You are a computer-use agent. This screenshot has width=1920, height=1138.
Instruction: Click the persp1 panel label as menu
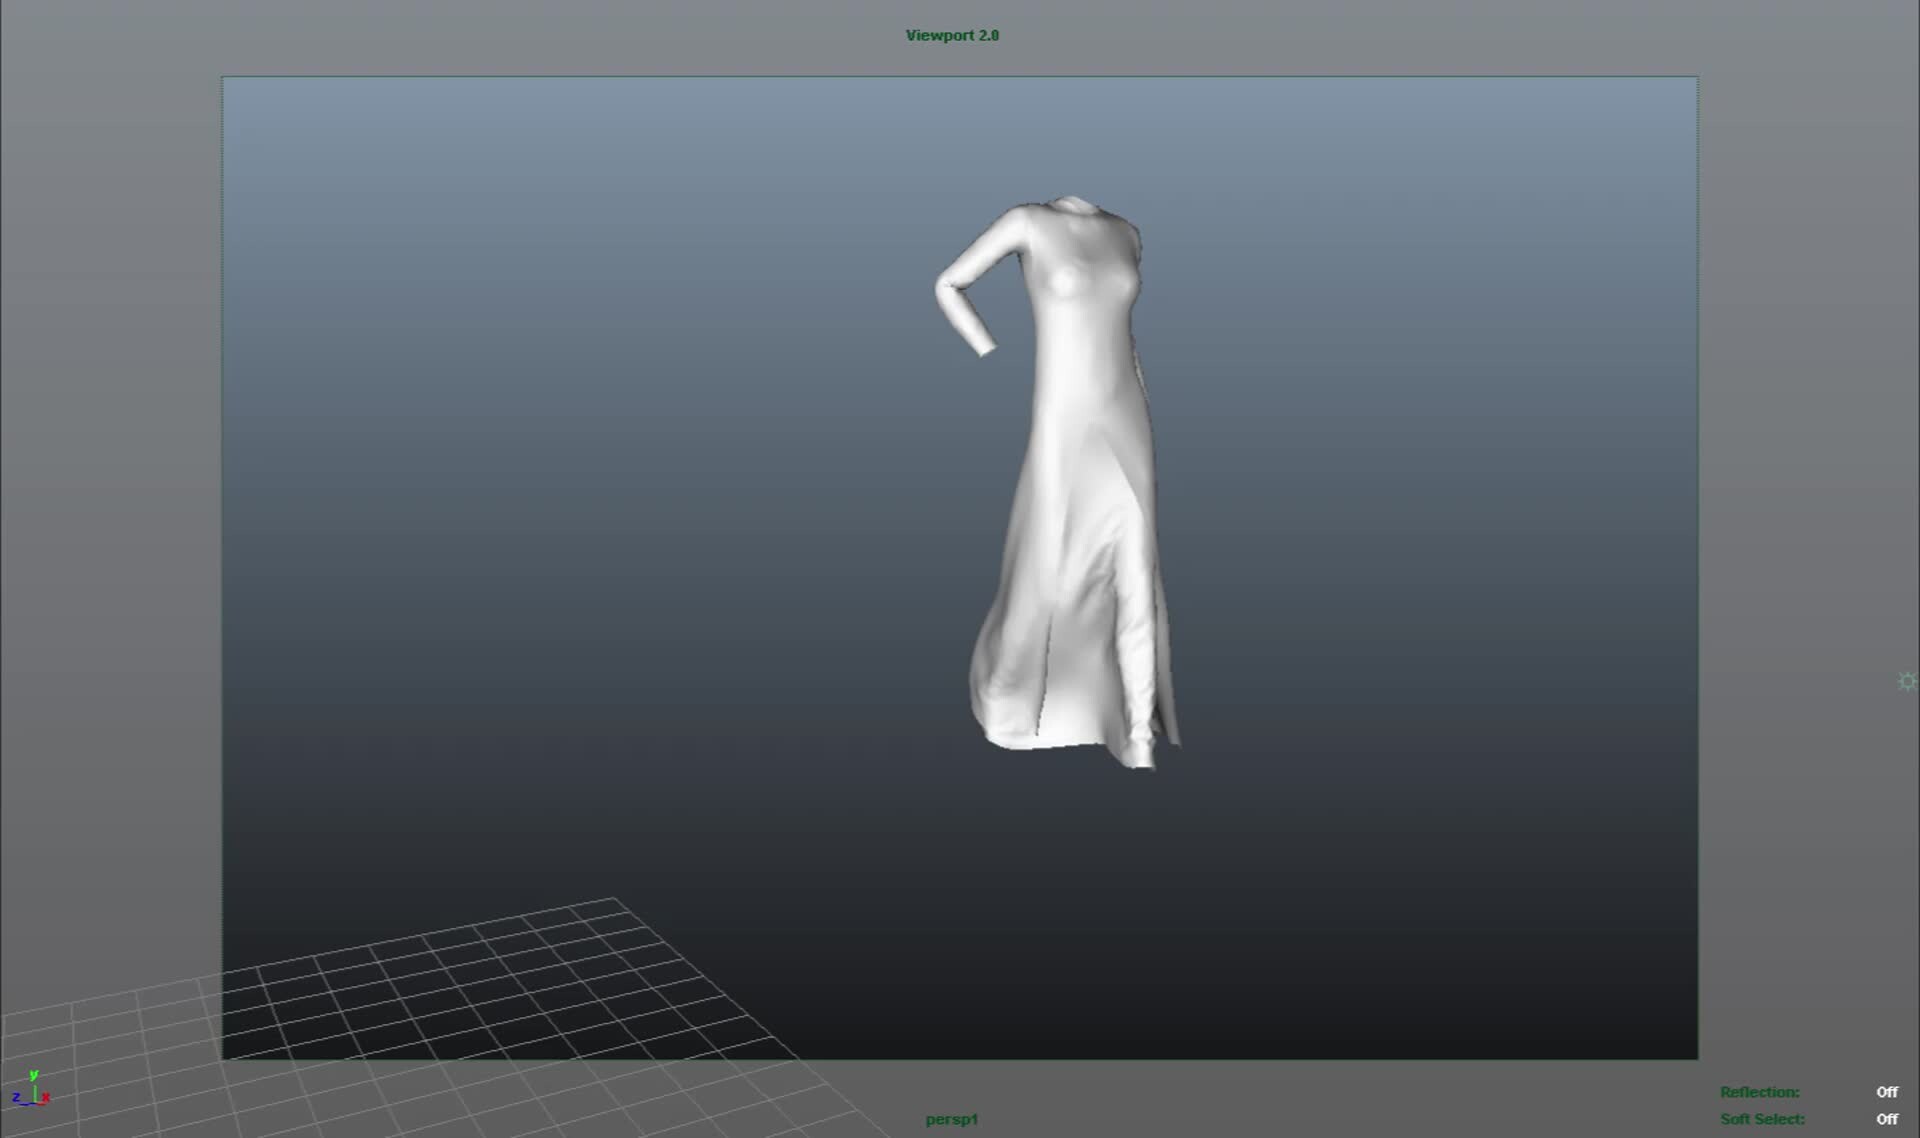(x=951, y=1119)
